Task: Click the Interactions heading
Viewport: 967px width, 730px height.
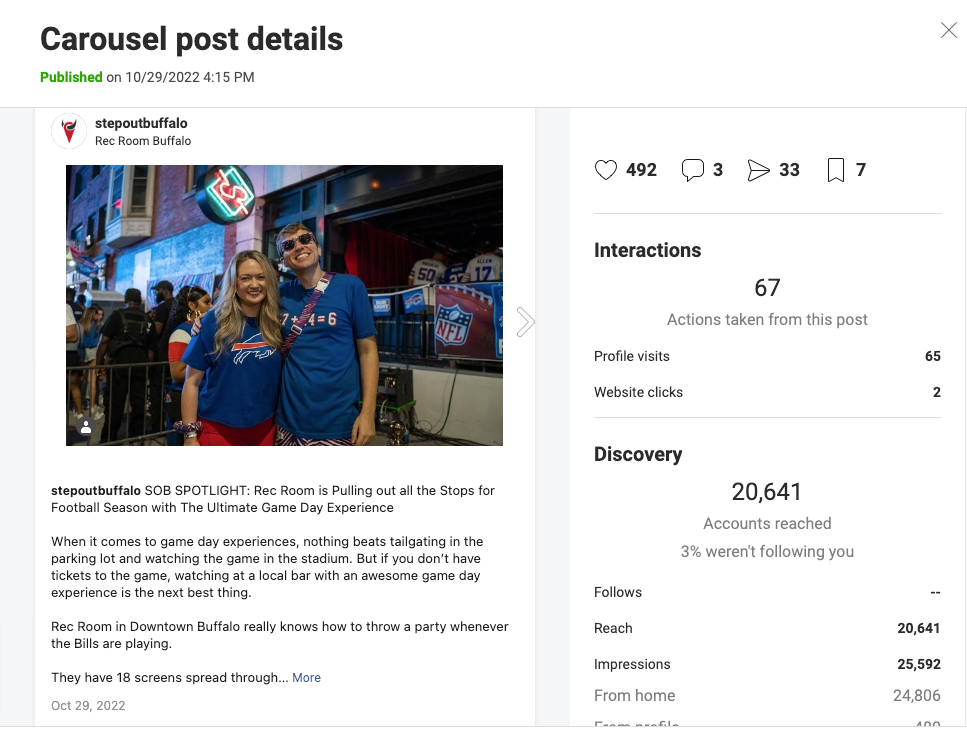Action: 648,250
